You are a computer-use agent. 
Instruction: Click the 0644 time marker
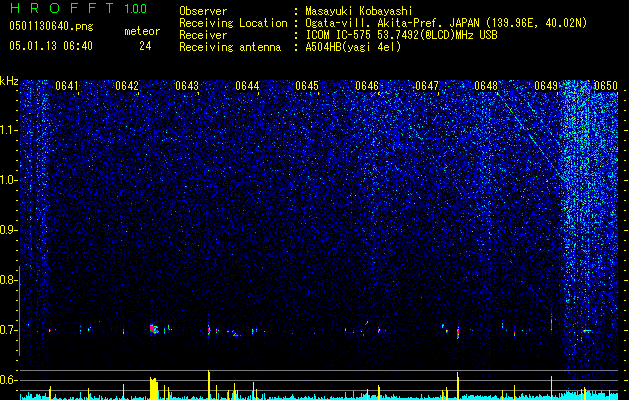pyautogui.click(x=247, y=86)
